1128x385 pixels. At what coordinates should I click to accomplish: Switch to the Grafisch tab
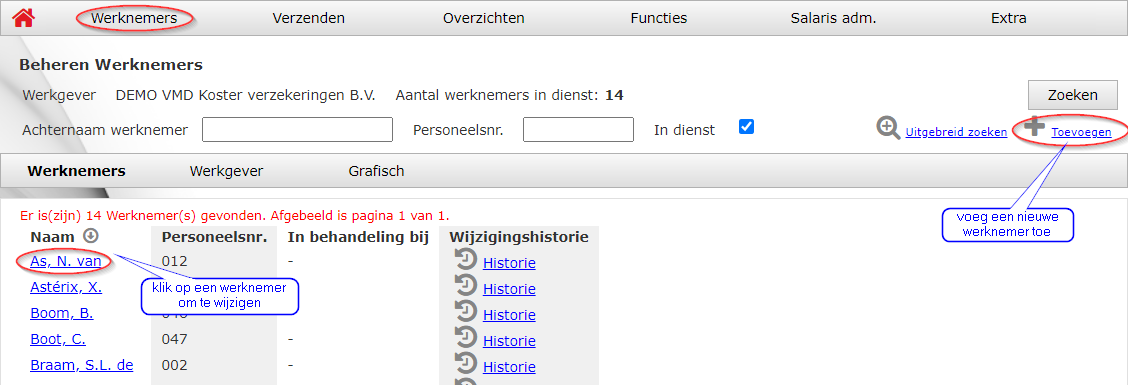[376, 171]
